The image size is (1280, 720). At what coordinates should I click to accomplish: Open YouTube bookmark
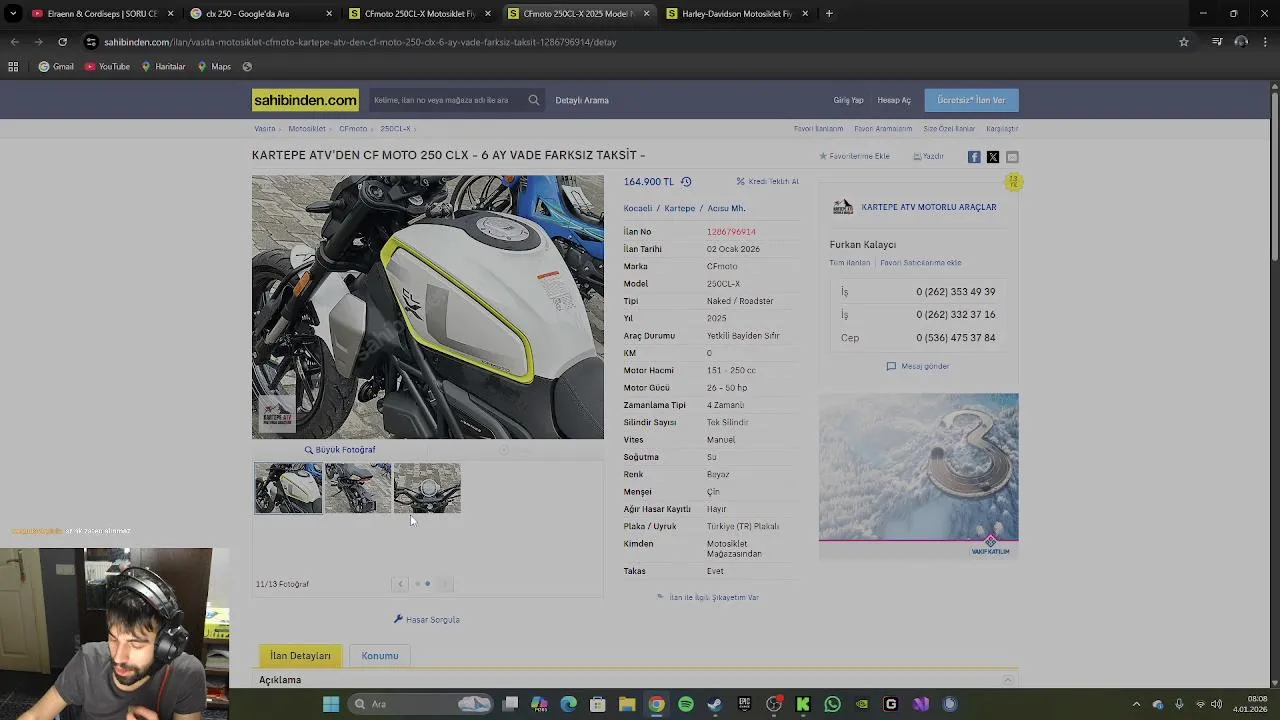point(108,67)
